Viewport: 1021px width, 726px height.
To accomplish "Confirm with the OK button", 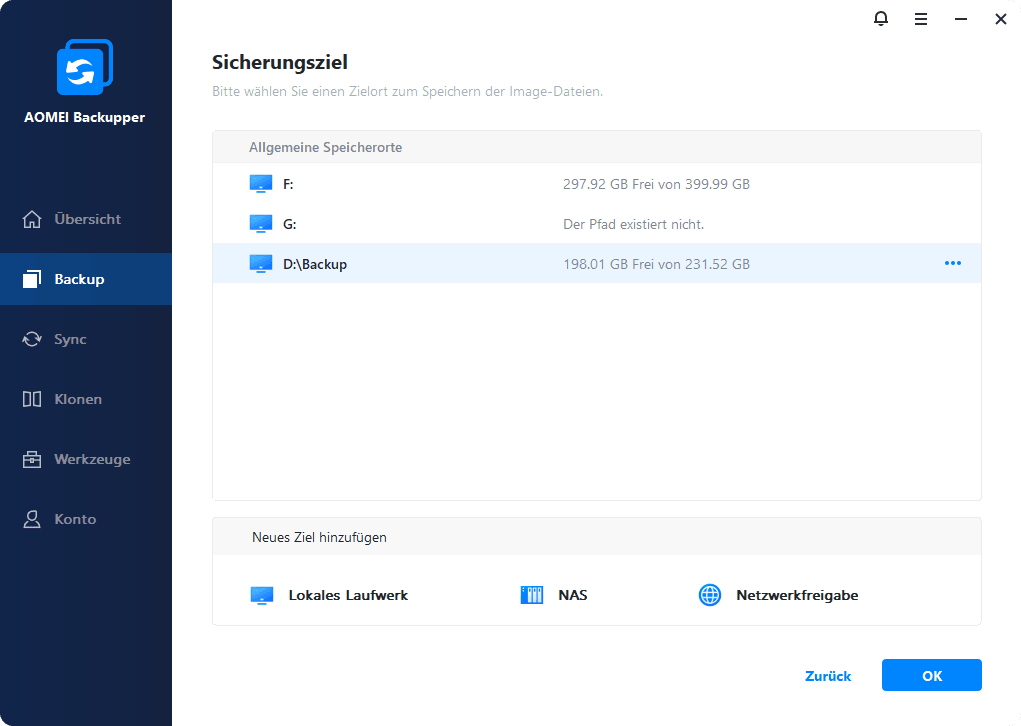I will pos(932,675).
